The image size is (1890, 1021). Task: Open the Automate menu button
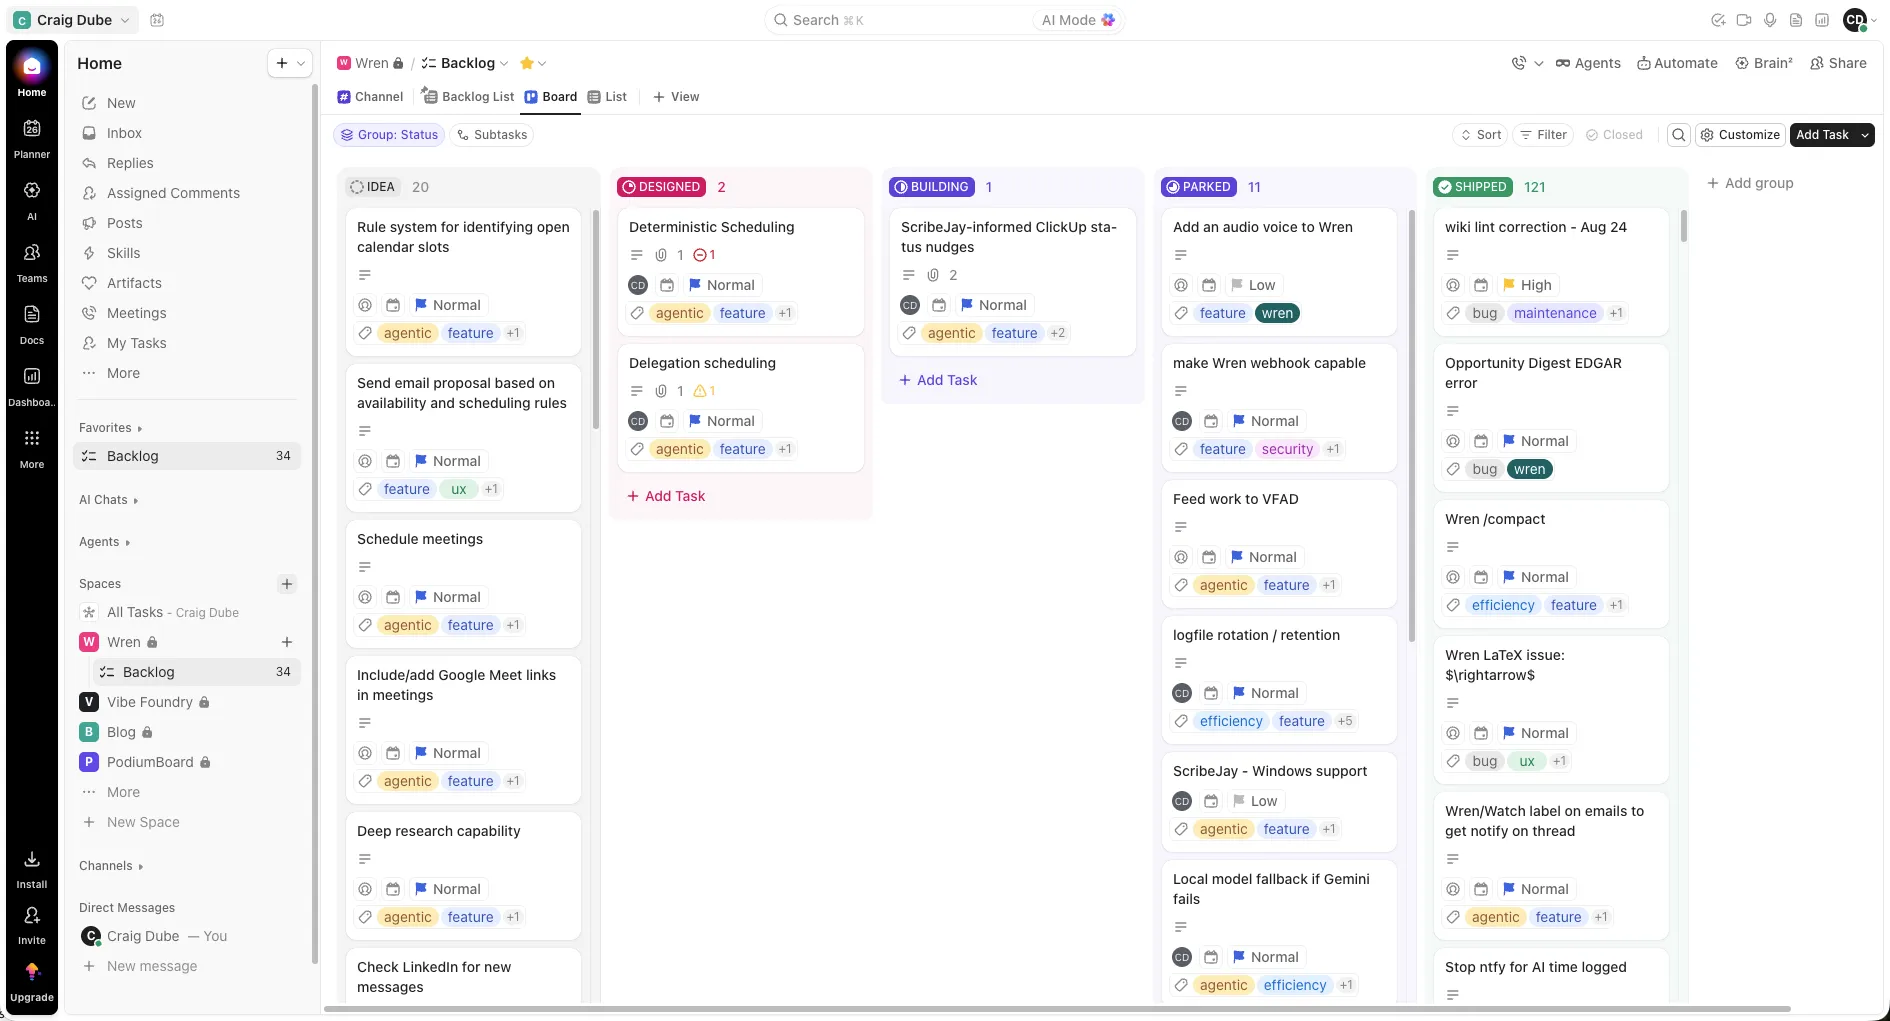(1677, 63)
